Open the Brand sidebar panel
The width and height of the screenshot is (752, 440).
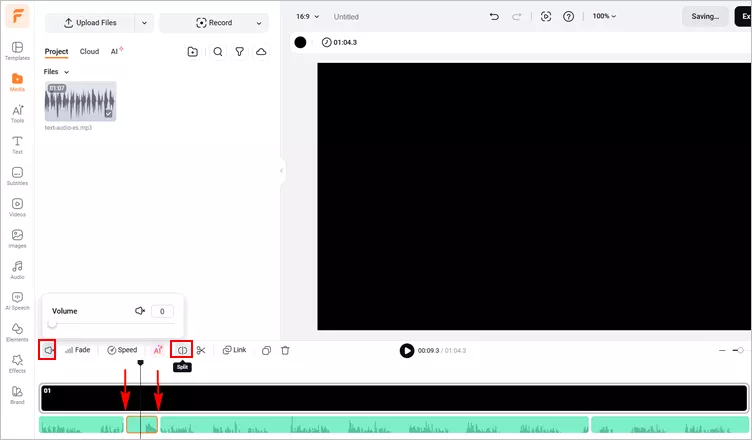point(17,395)
